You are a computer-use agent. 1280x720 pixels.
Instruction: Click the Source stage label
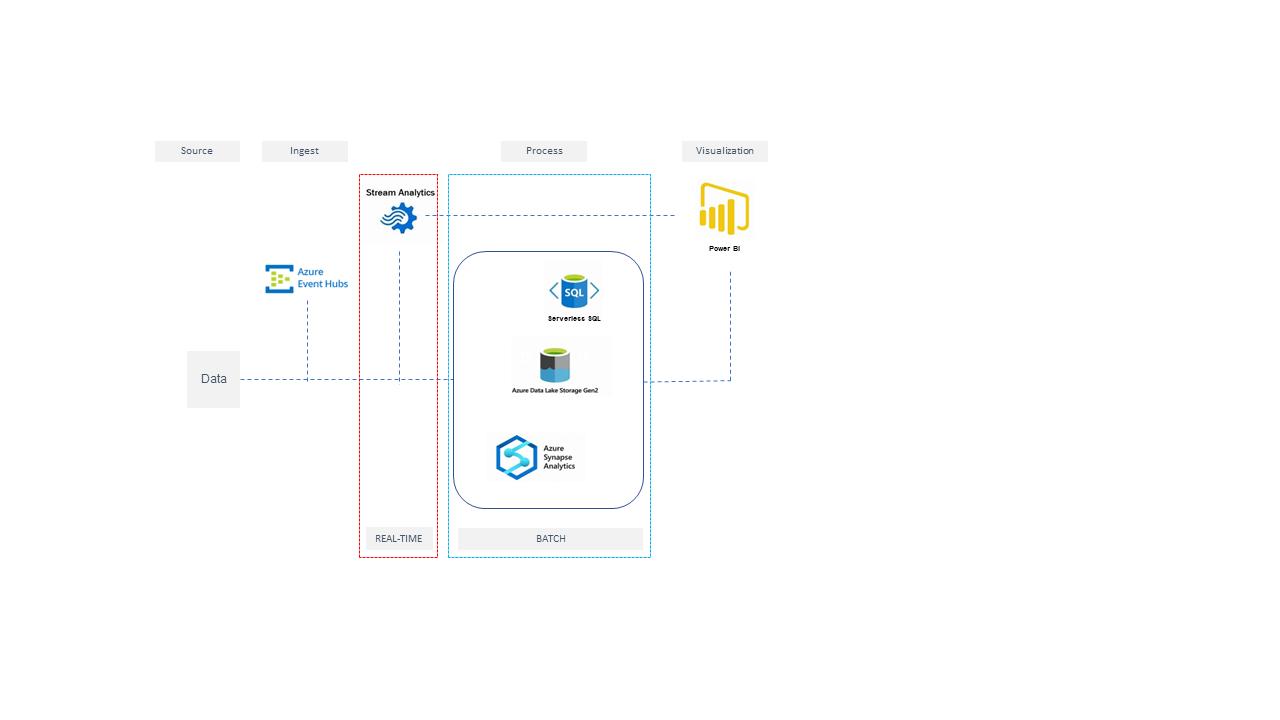(197, 151)
